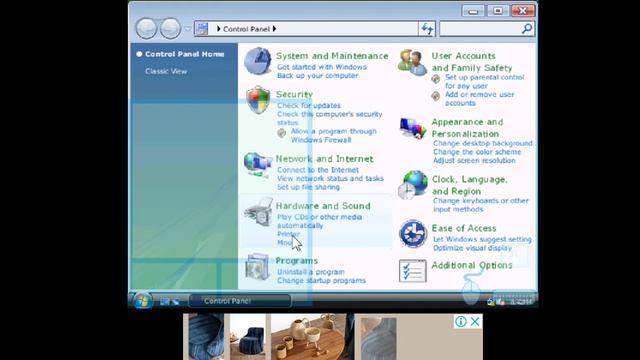Image resolution: width=640 pixels, height=360 pixels.
Task: Open System and Maintenance heading
Action: click(332, 56)
